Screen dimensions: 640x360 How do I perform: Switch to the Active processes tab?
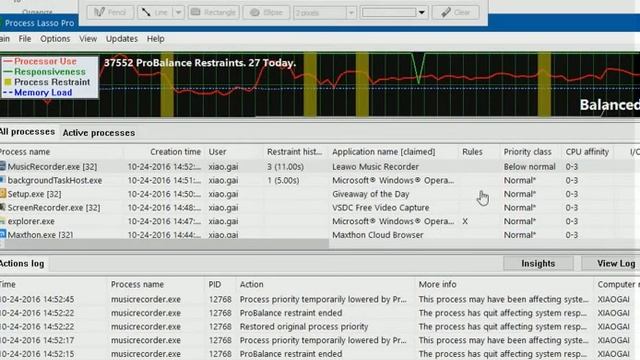point(99,133)
